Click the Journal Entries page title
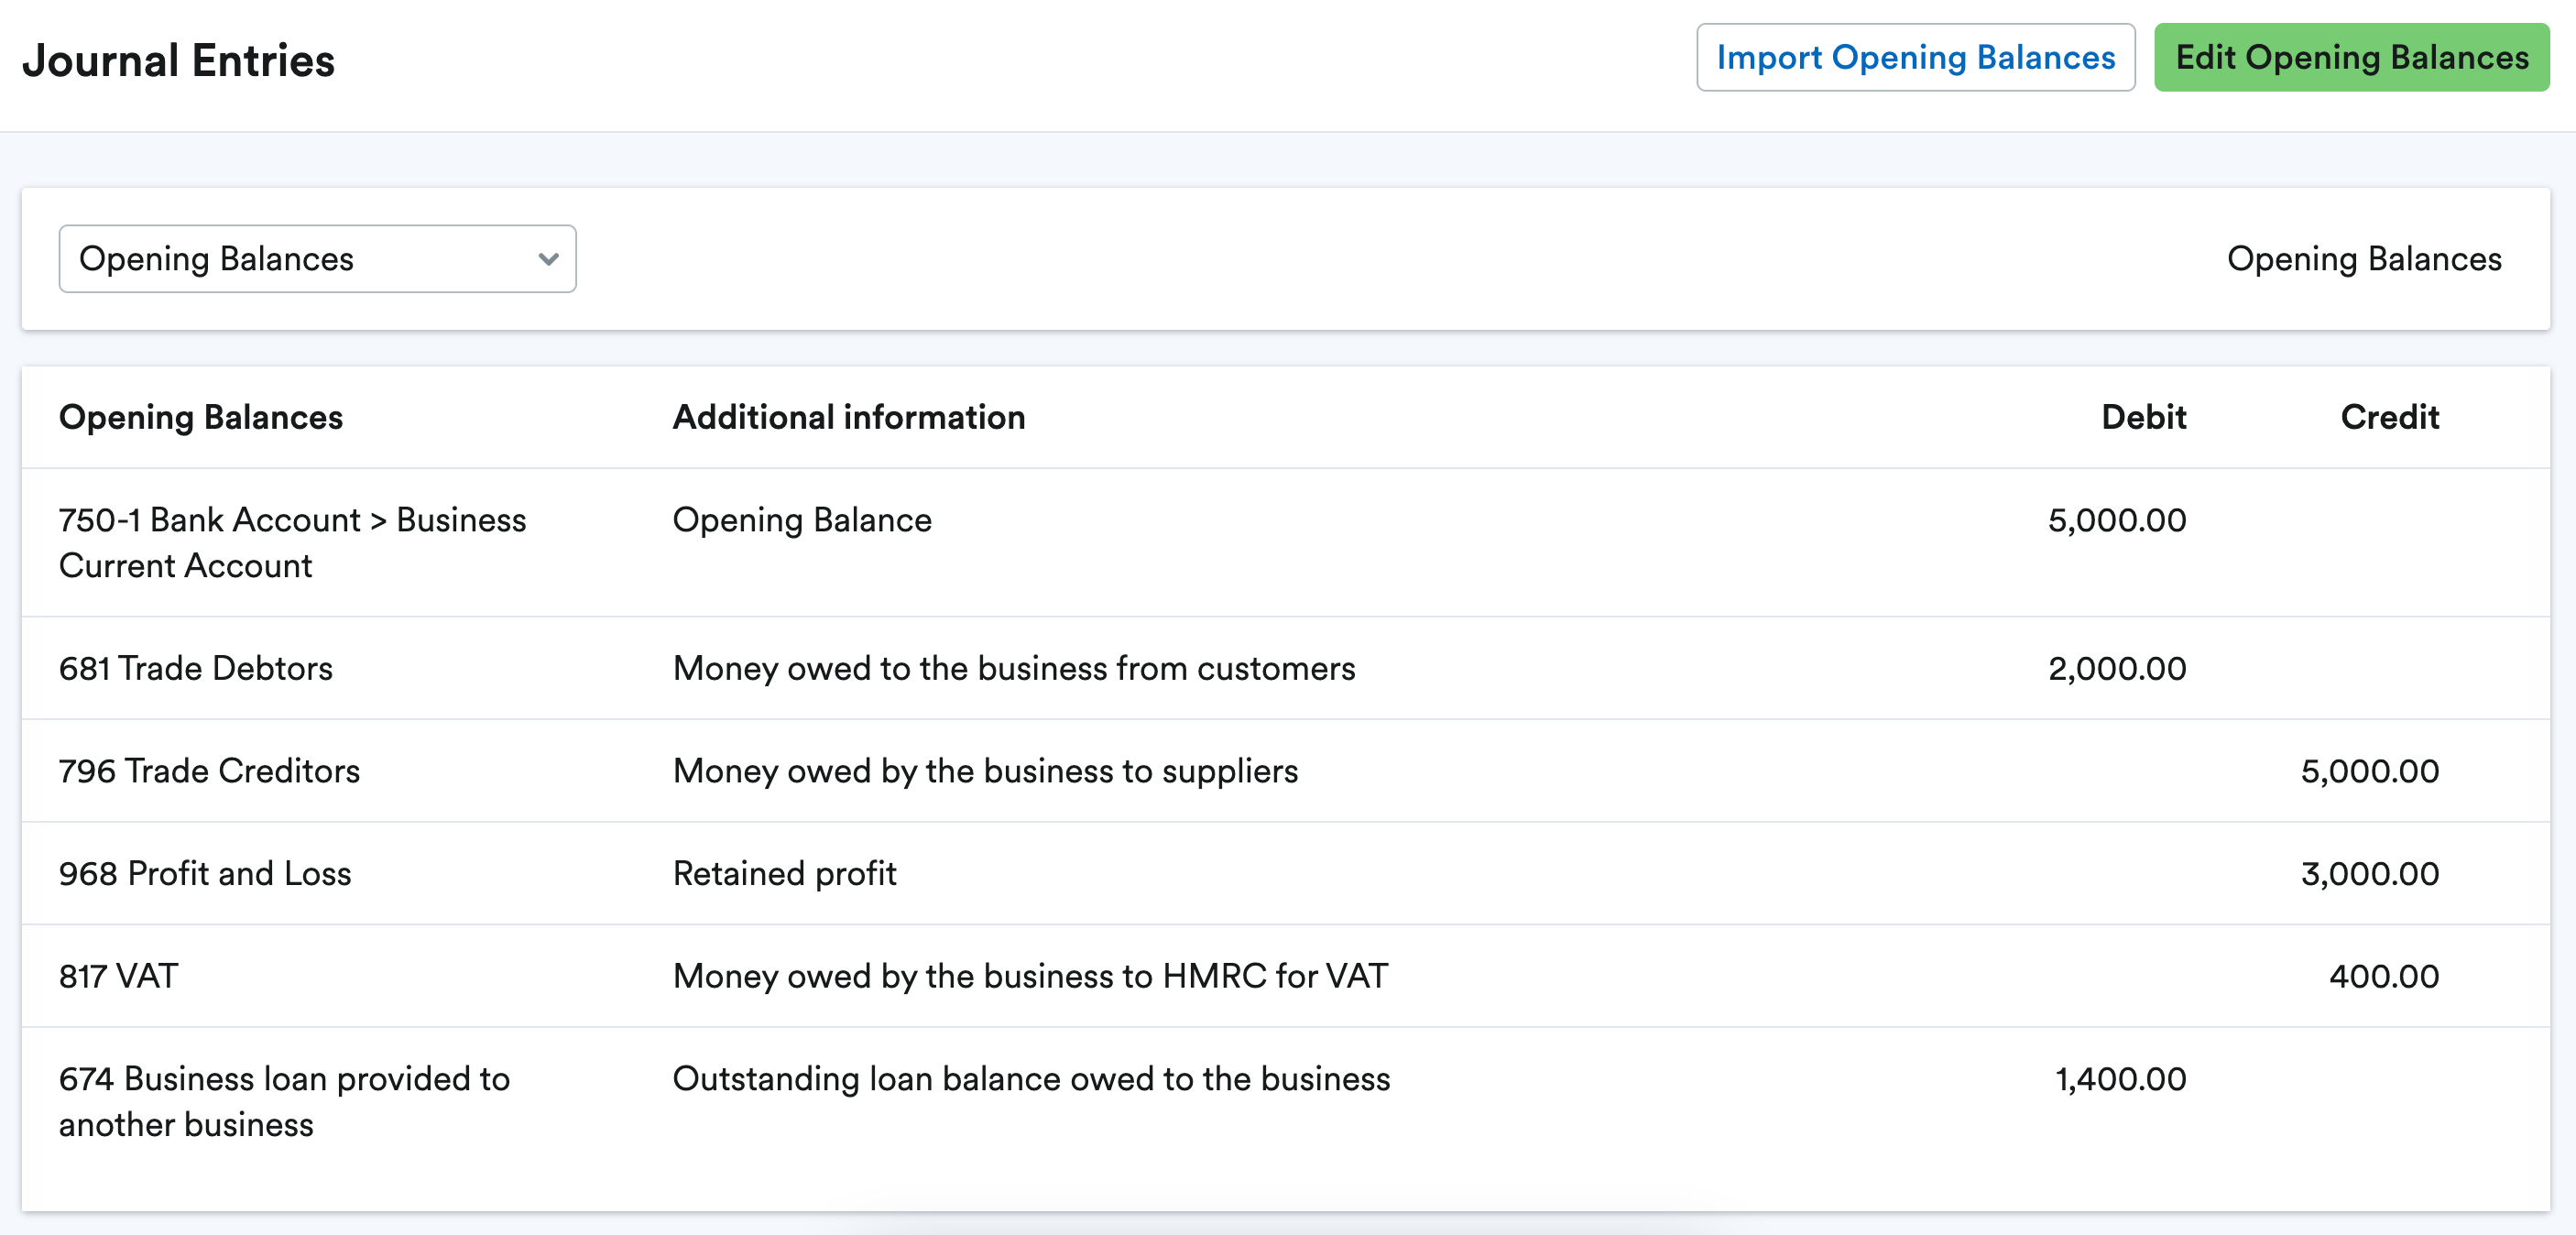Viewport: 2576px width, 1235px height. point(179,58)
